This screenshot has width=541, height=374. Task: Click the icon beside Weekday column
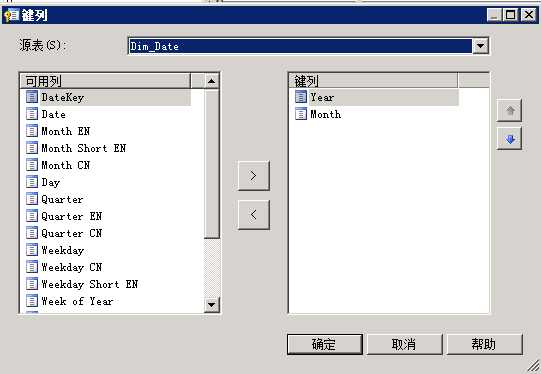[x=32, y=250]
